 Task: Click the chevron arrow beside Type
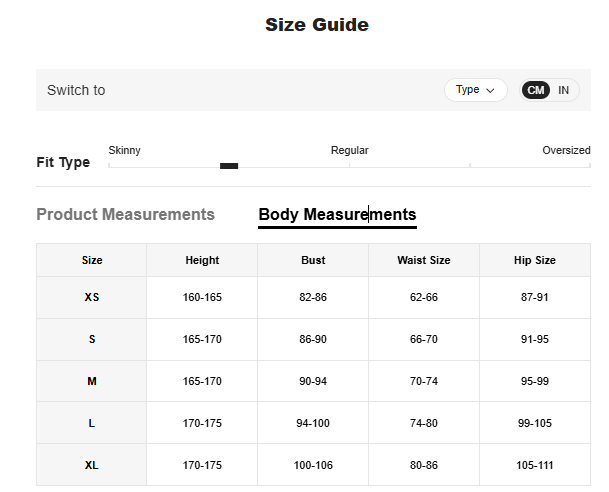pos(490,90)
